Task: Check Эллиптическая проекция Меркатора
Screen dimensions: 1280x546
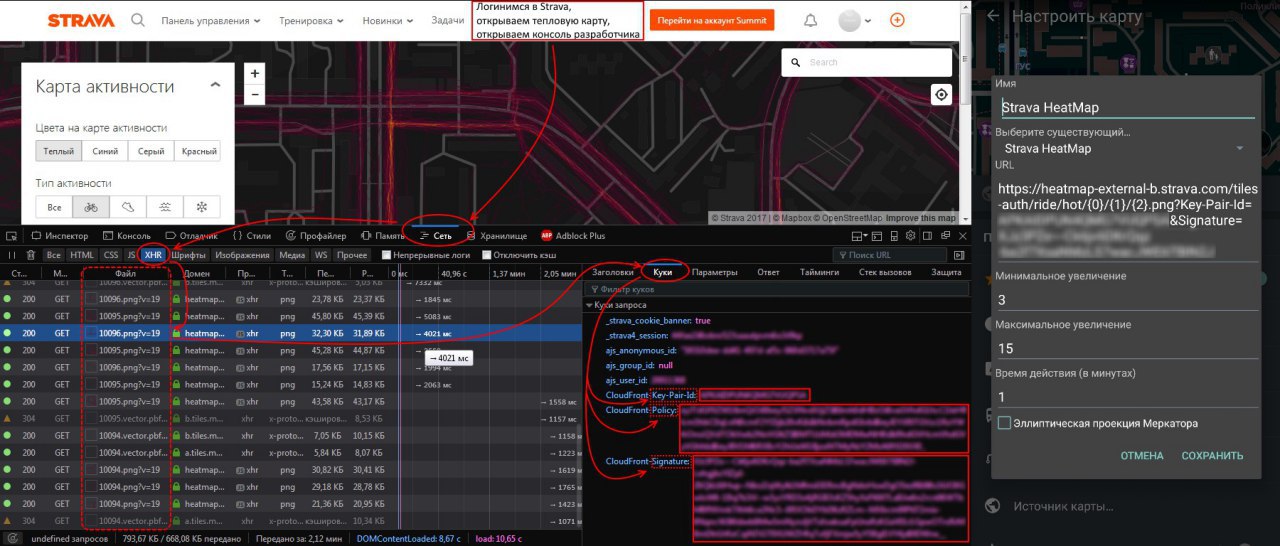Action: click(1004, 424)
